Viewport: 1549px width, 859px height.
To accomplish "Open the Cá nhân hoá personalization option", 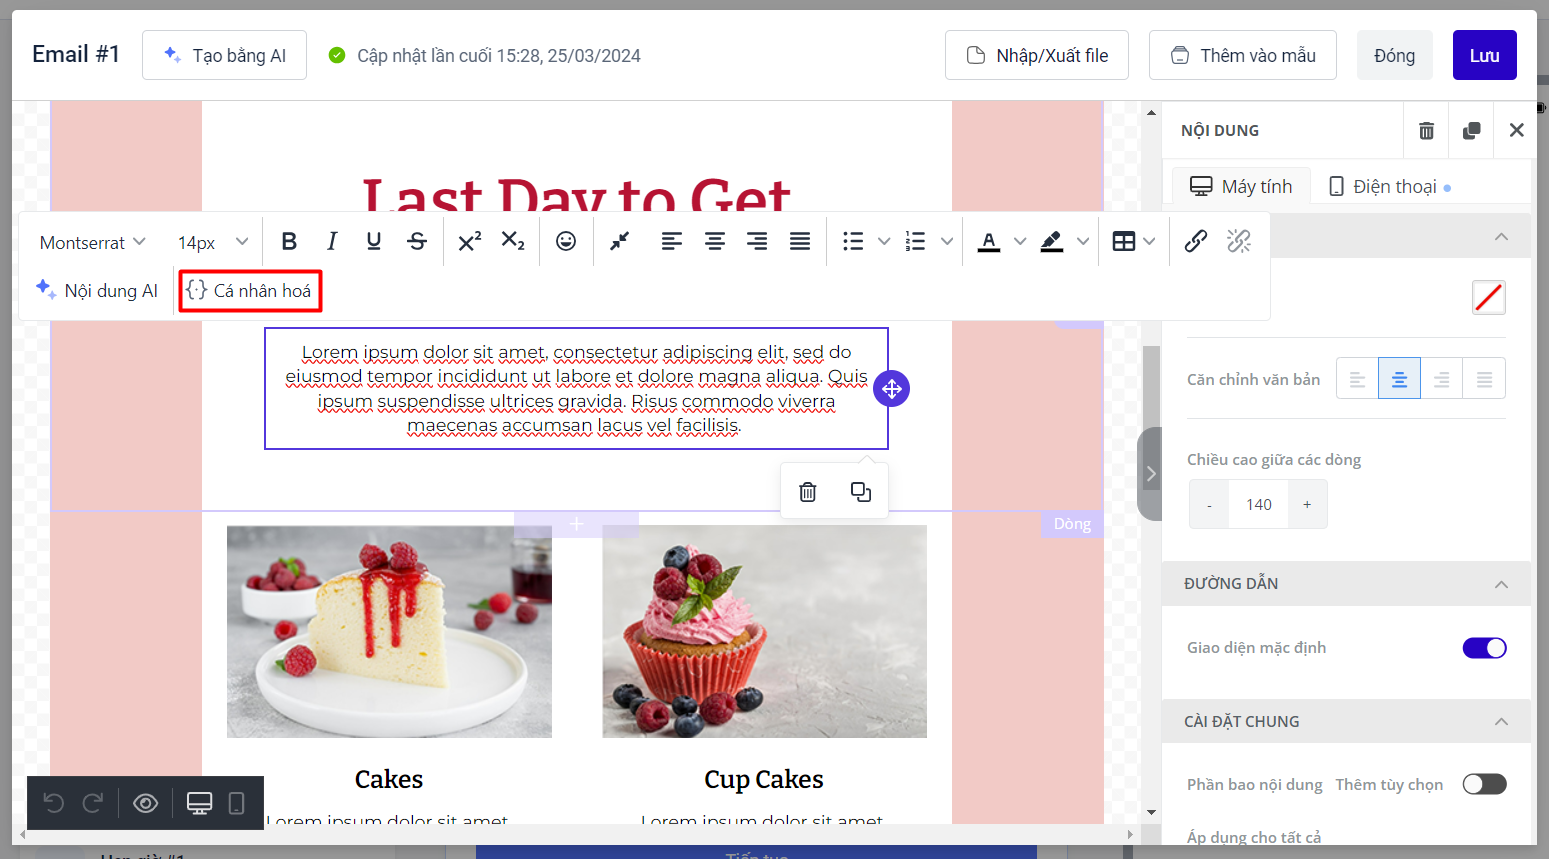I will [250, 291].
